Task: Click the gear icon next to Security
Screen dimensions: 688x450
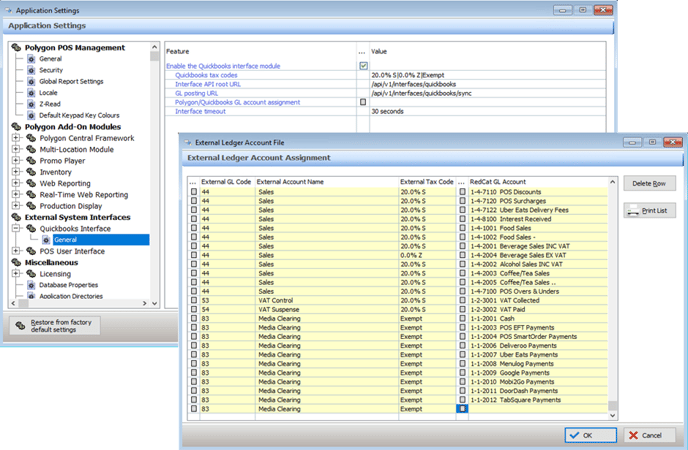Action: pos(31,70)
